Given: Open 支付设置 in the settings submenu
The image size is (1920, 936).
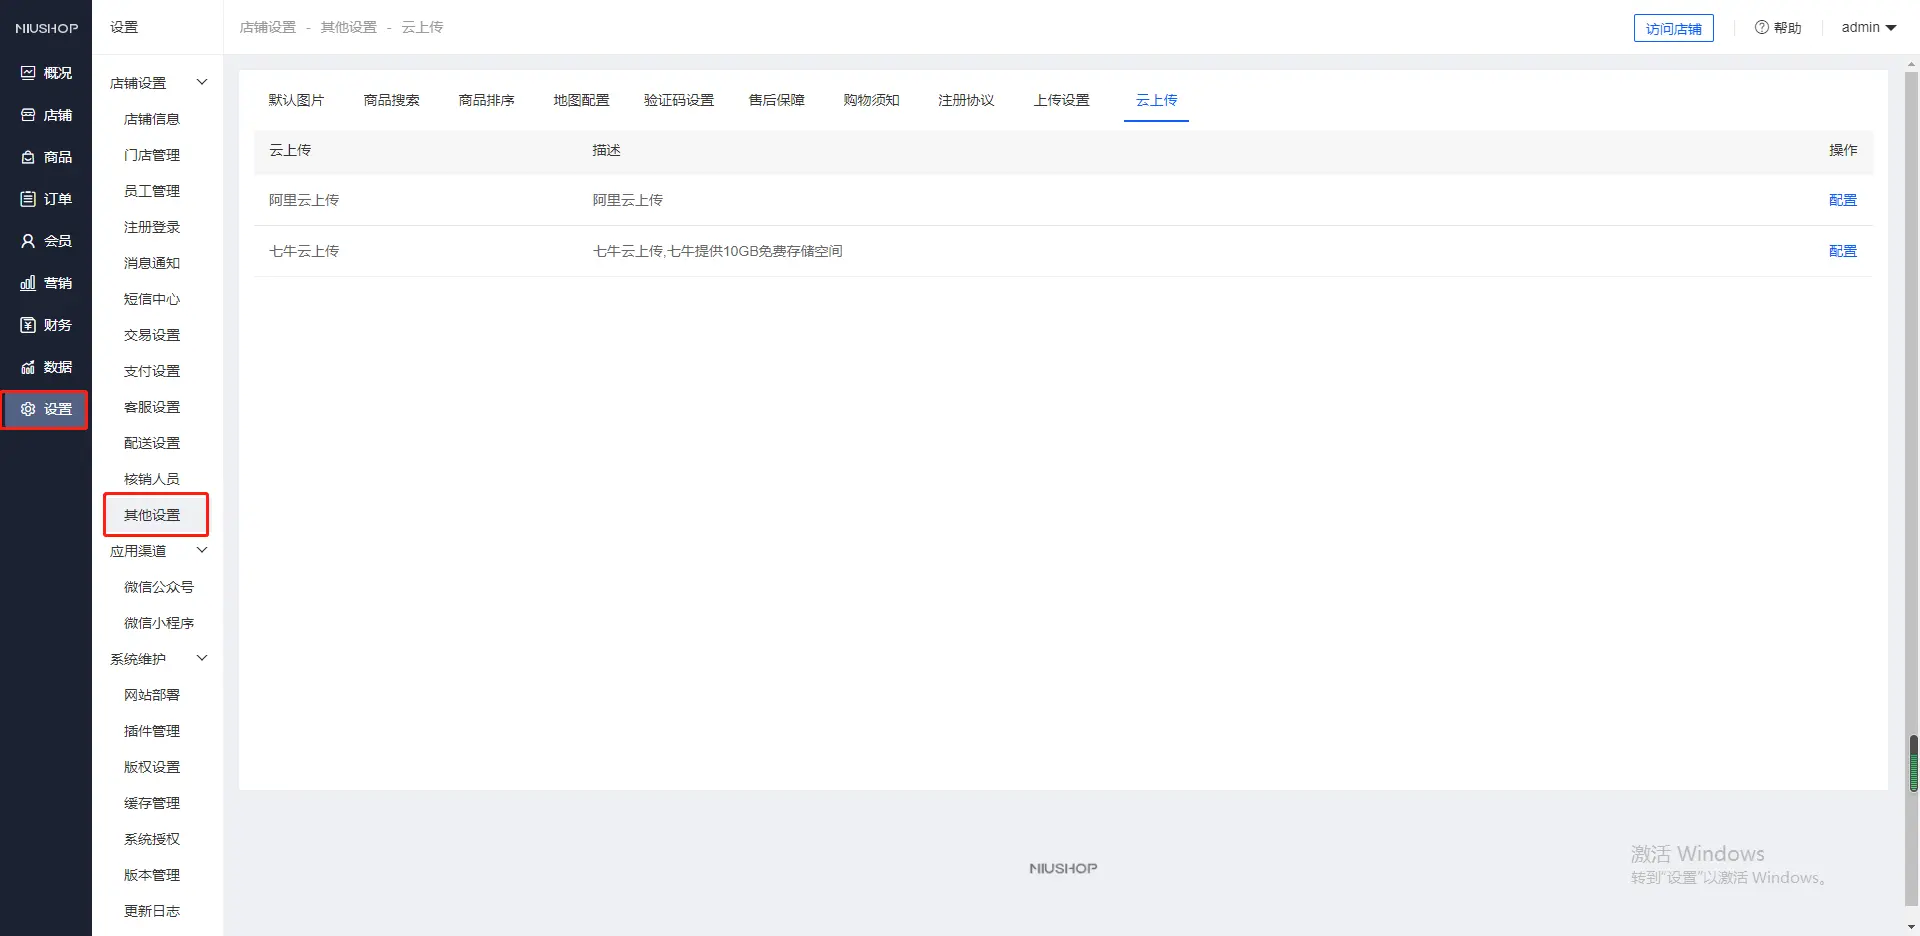Looking at the screenshot, I should [x=152, y=371].
